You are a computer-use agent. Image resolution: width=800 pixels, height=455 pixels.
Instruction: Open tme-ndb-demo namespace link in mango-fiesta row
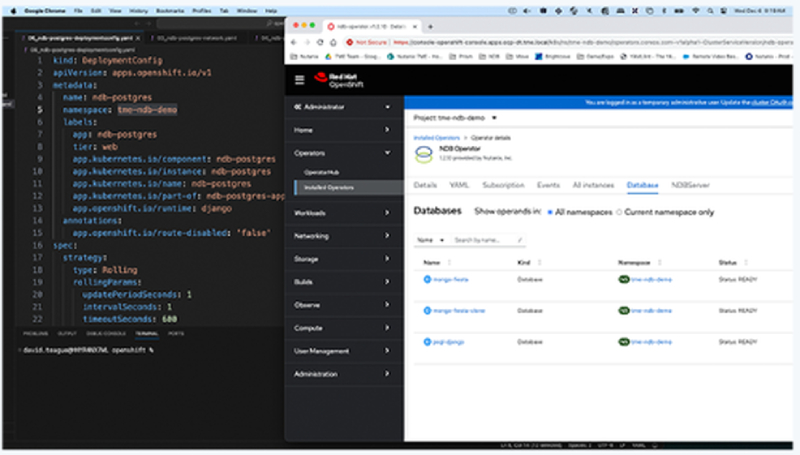(651, 280)
